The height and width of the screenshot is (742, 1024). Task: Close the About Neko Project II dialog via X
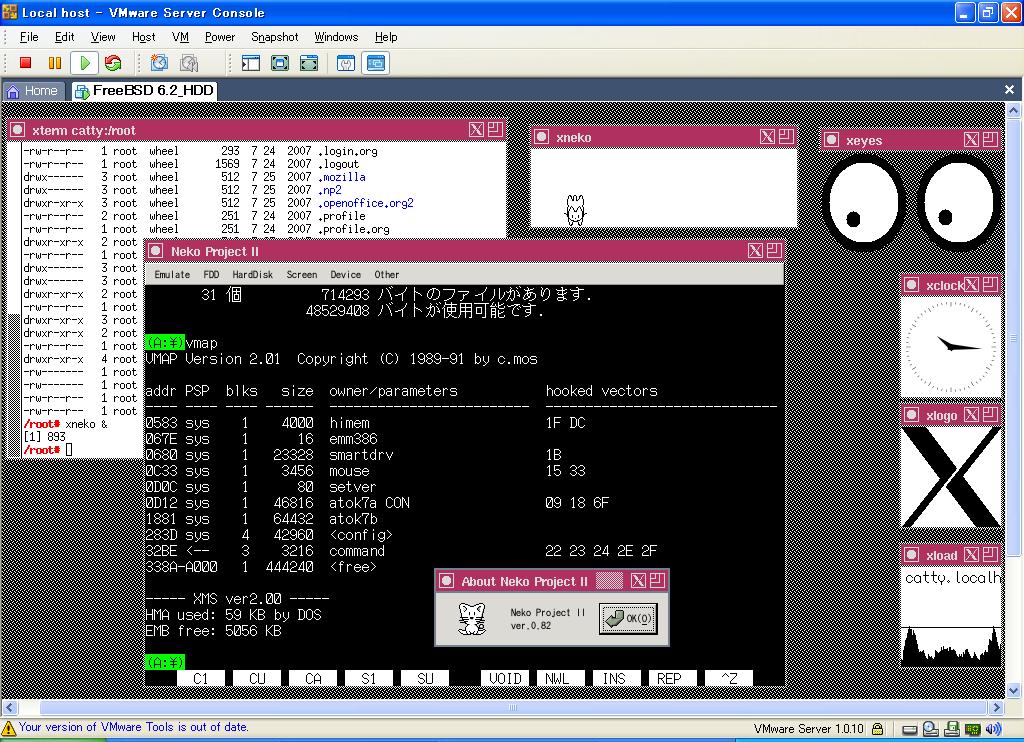(639, 581)
